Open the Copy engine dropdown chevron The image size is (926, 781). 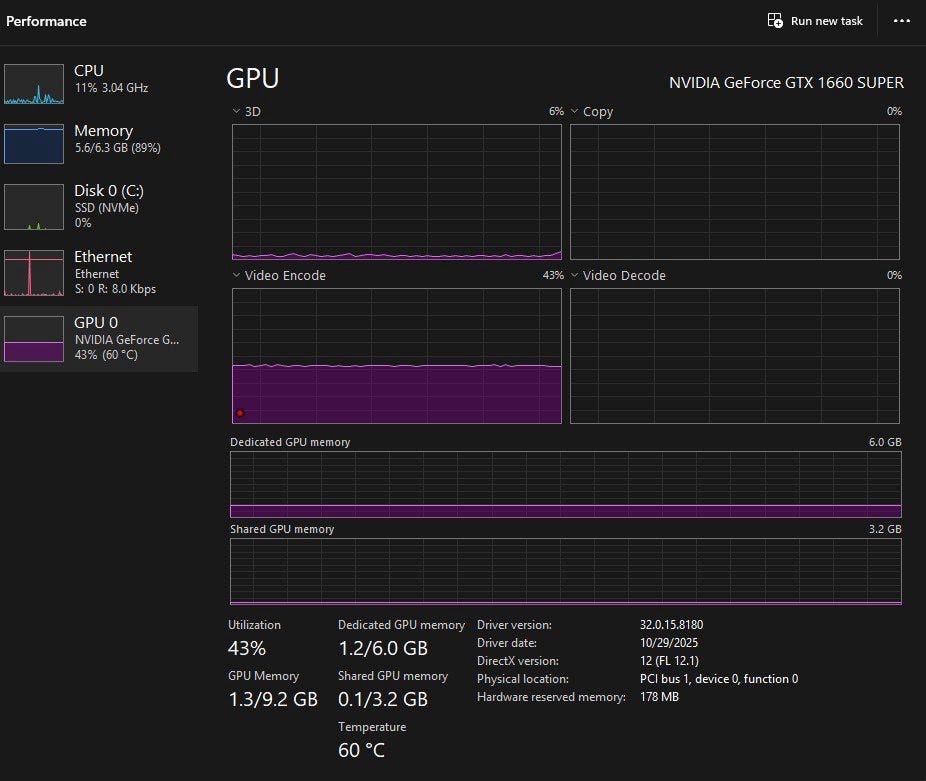pos(574,112)
